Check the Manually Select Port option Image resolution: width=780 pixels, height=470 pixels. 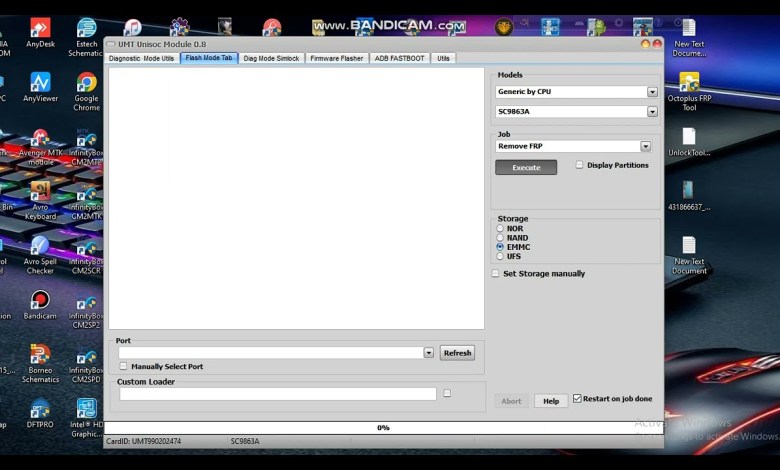pos(124,366)
